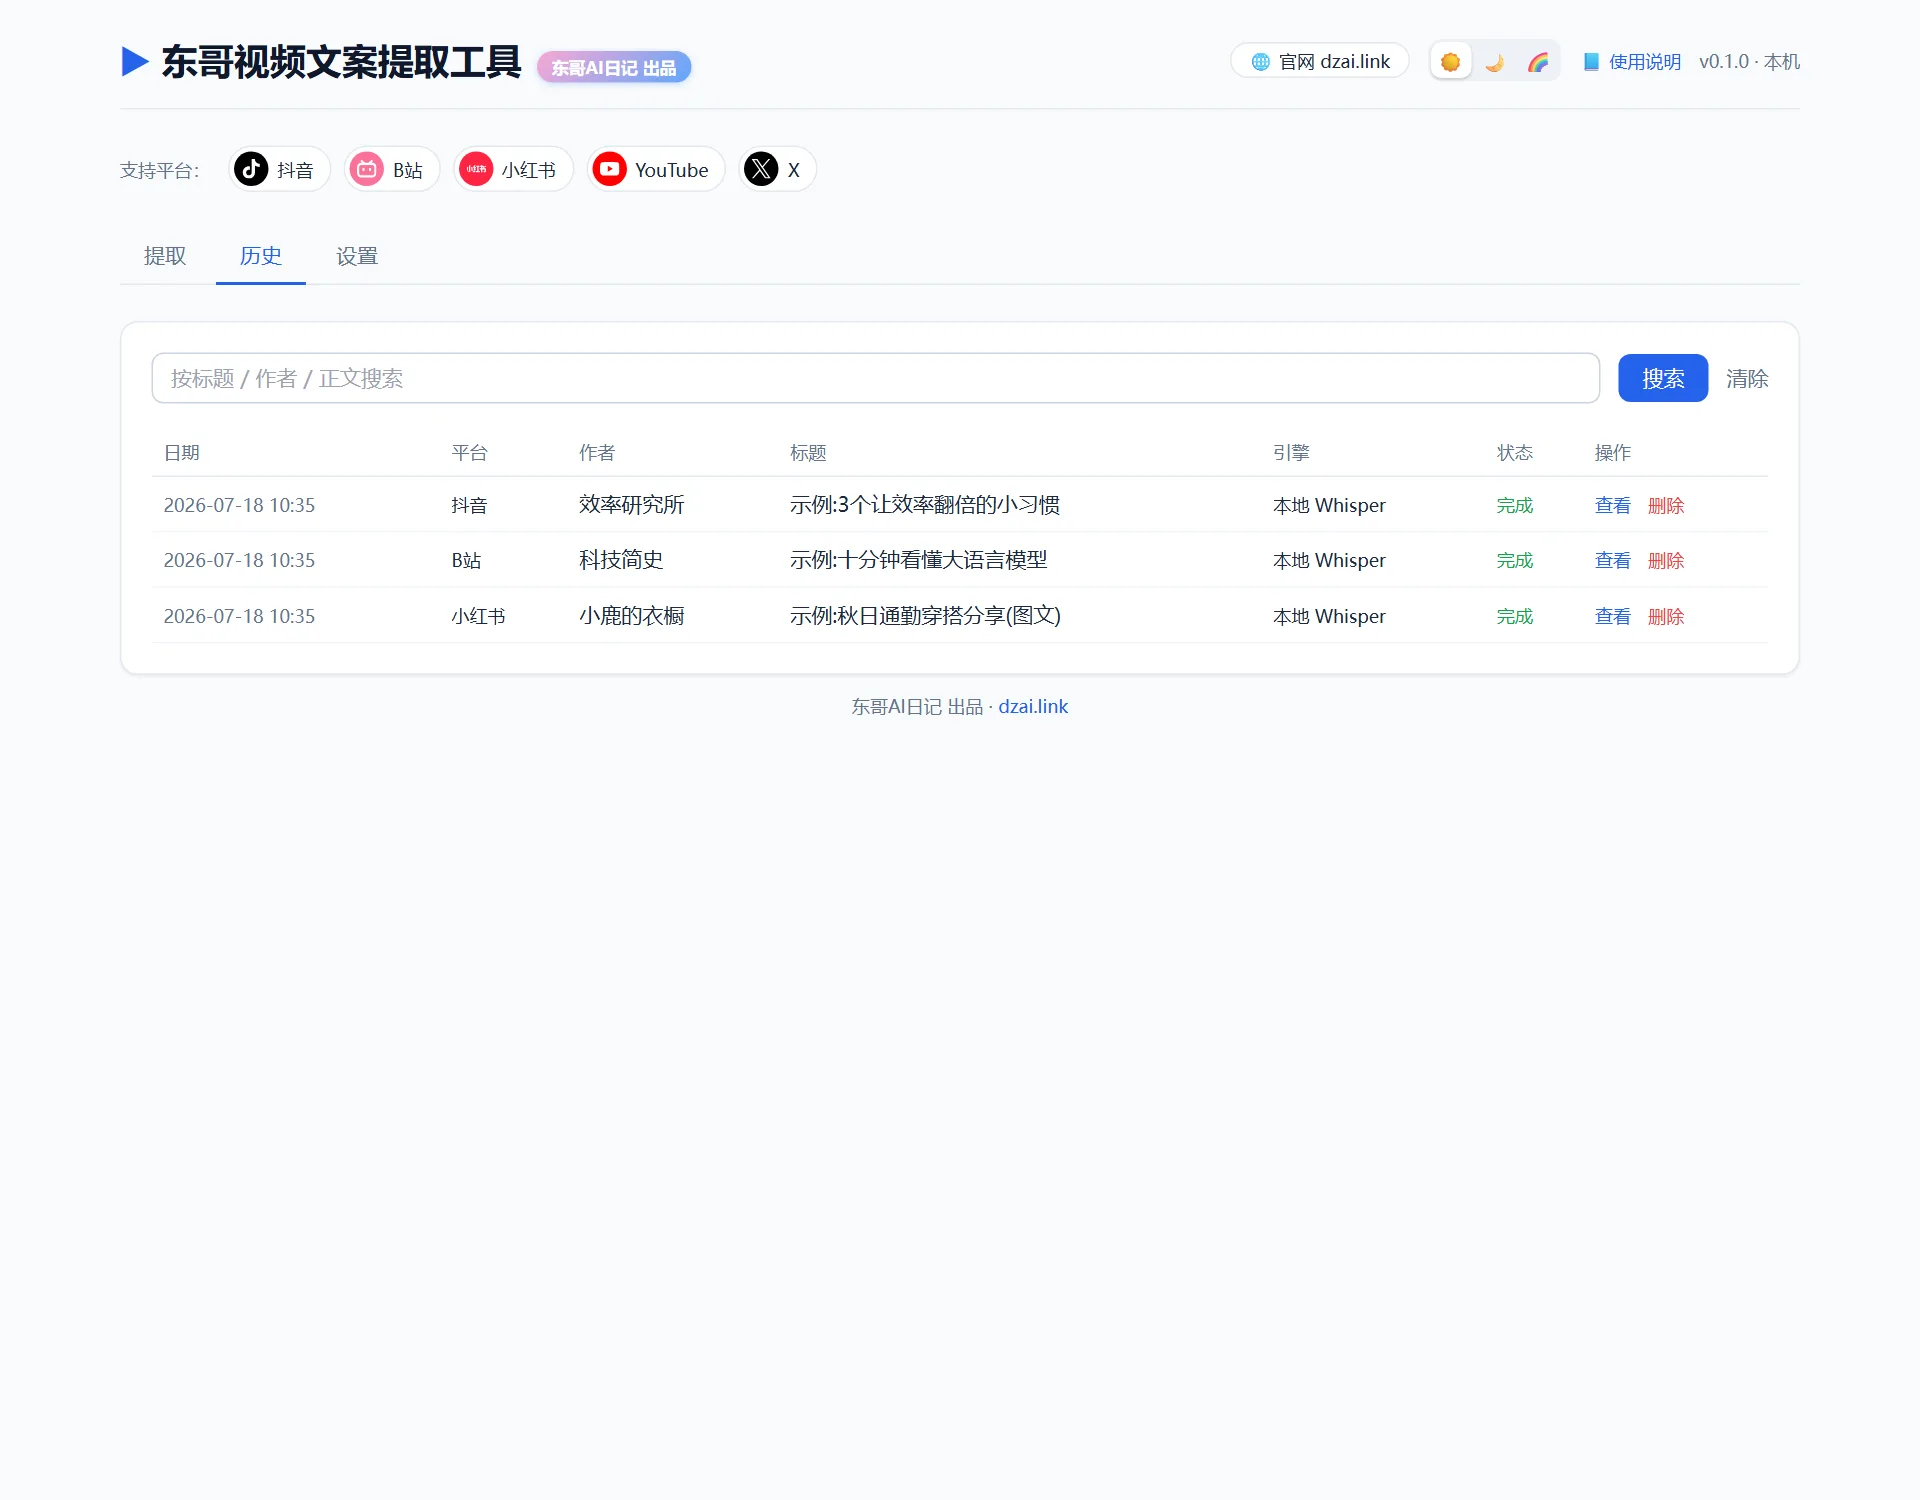The width and height of the screenshot is (1920, 1500).
Task: Focus the 按标题/作者/正文搜索 input field
Action: pos(875,378)
